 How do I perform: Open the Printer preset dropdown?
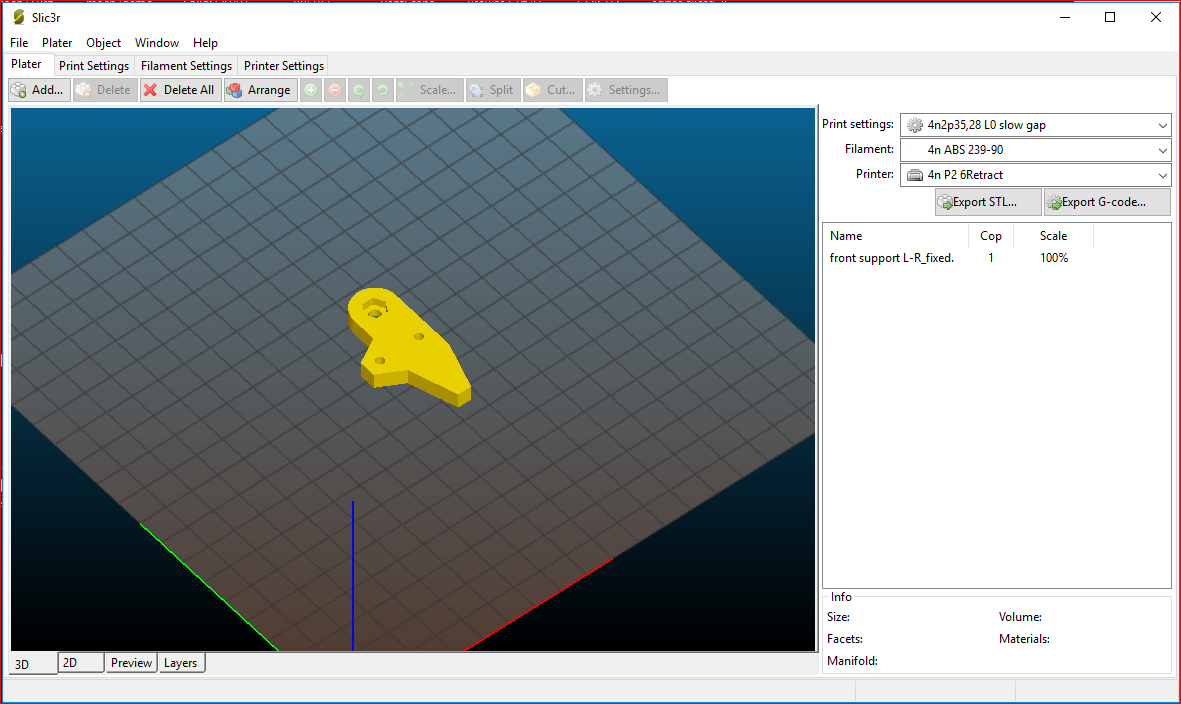click(1036, 175)
